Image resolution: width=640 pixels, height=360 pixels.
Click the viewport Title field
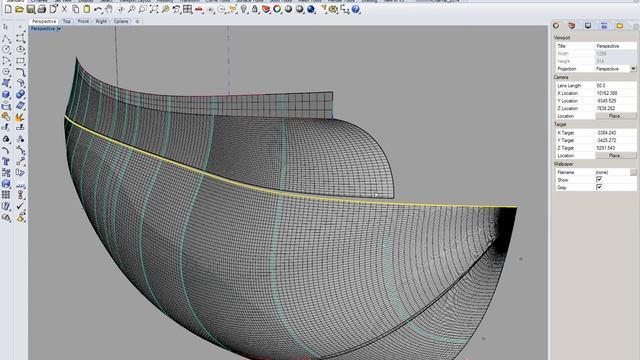pyautogui.click(x=616, y=46)
